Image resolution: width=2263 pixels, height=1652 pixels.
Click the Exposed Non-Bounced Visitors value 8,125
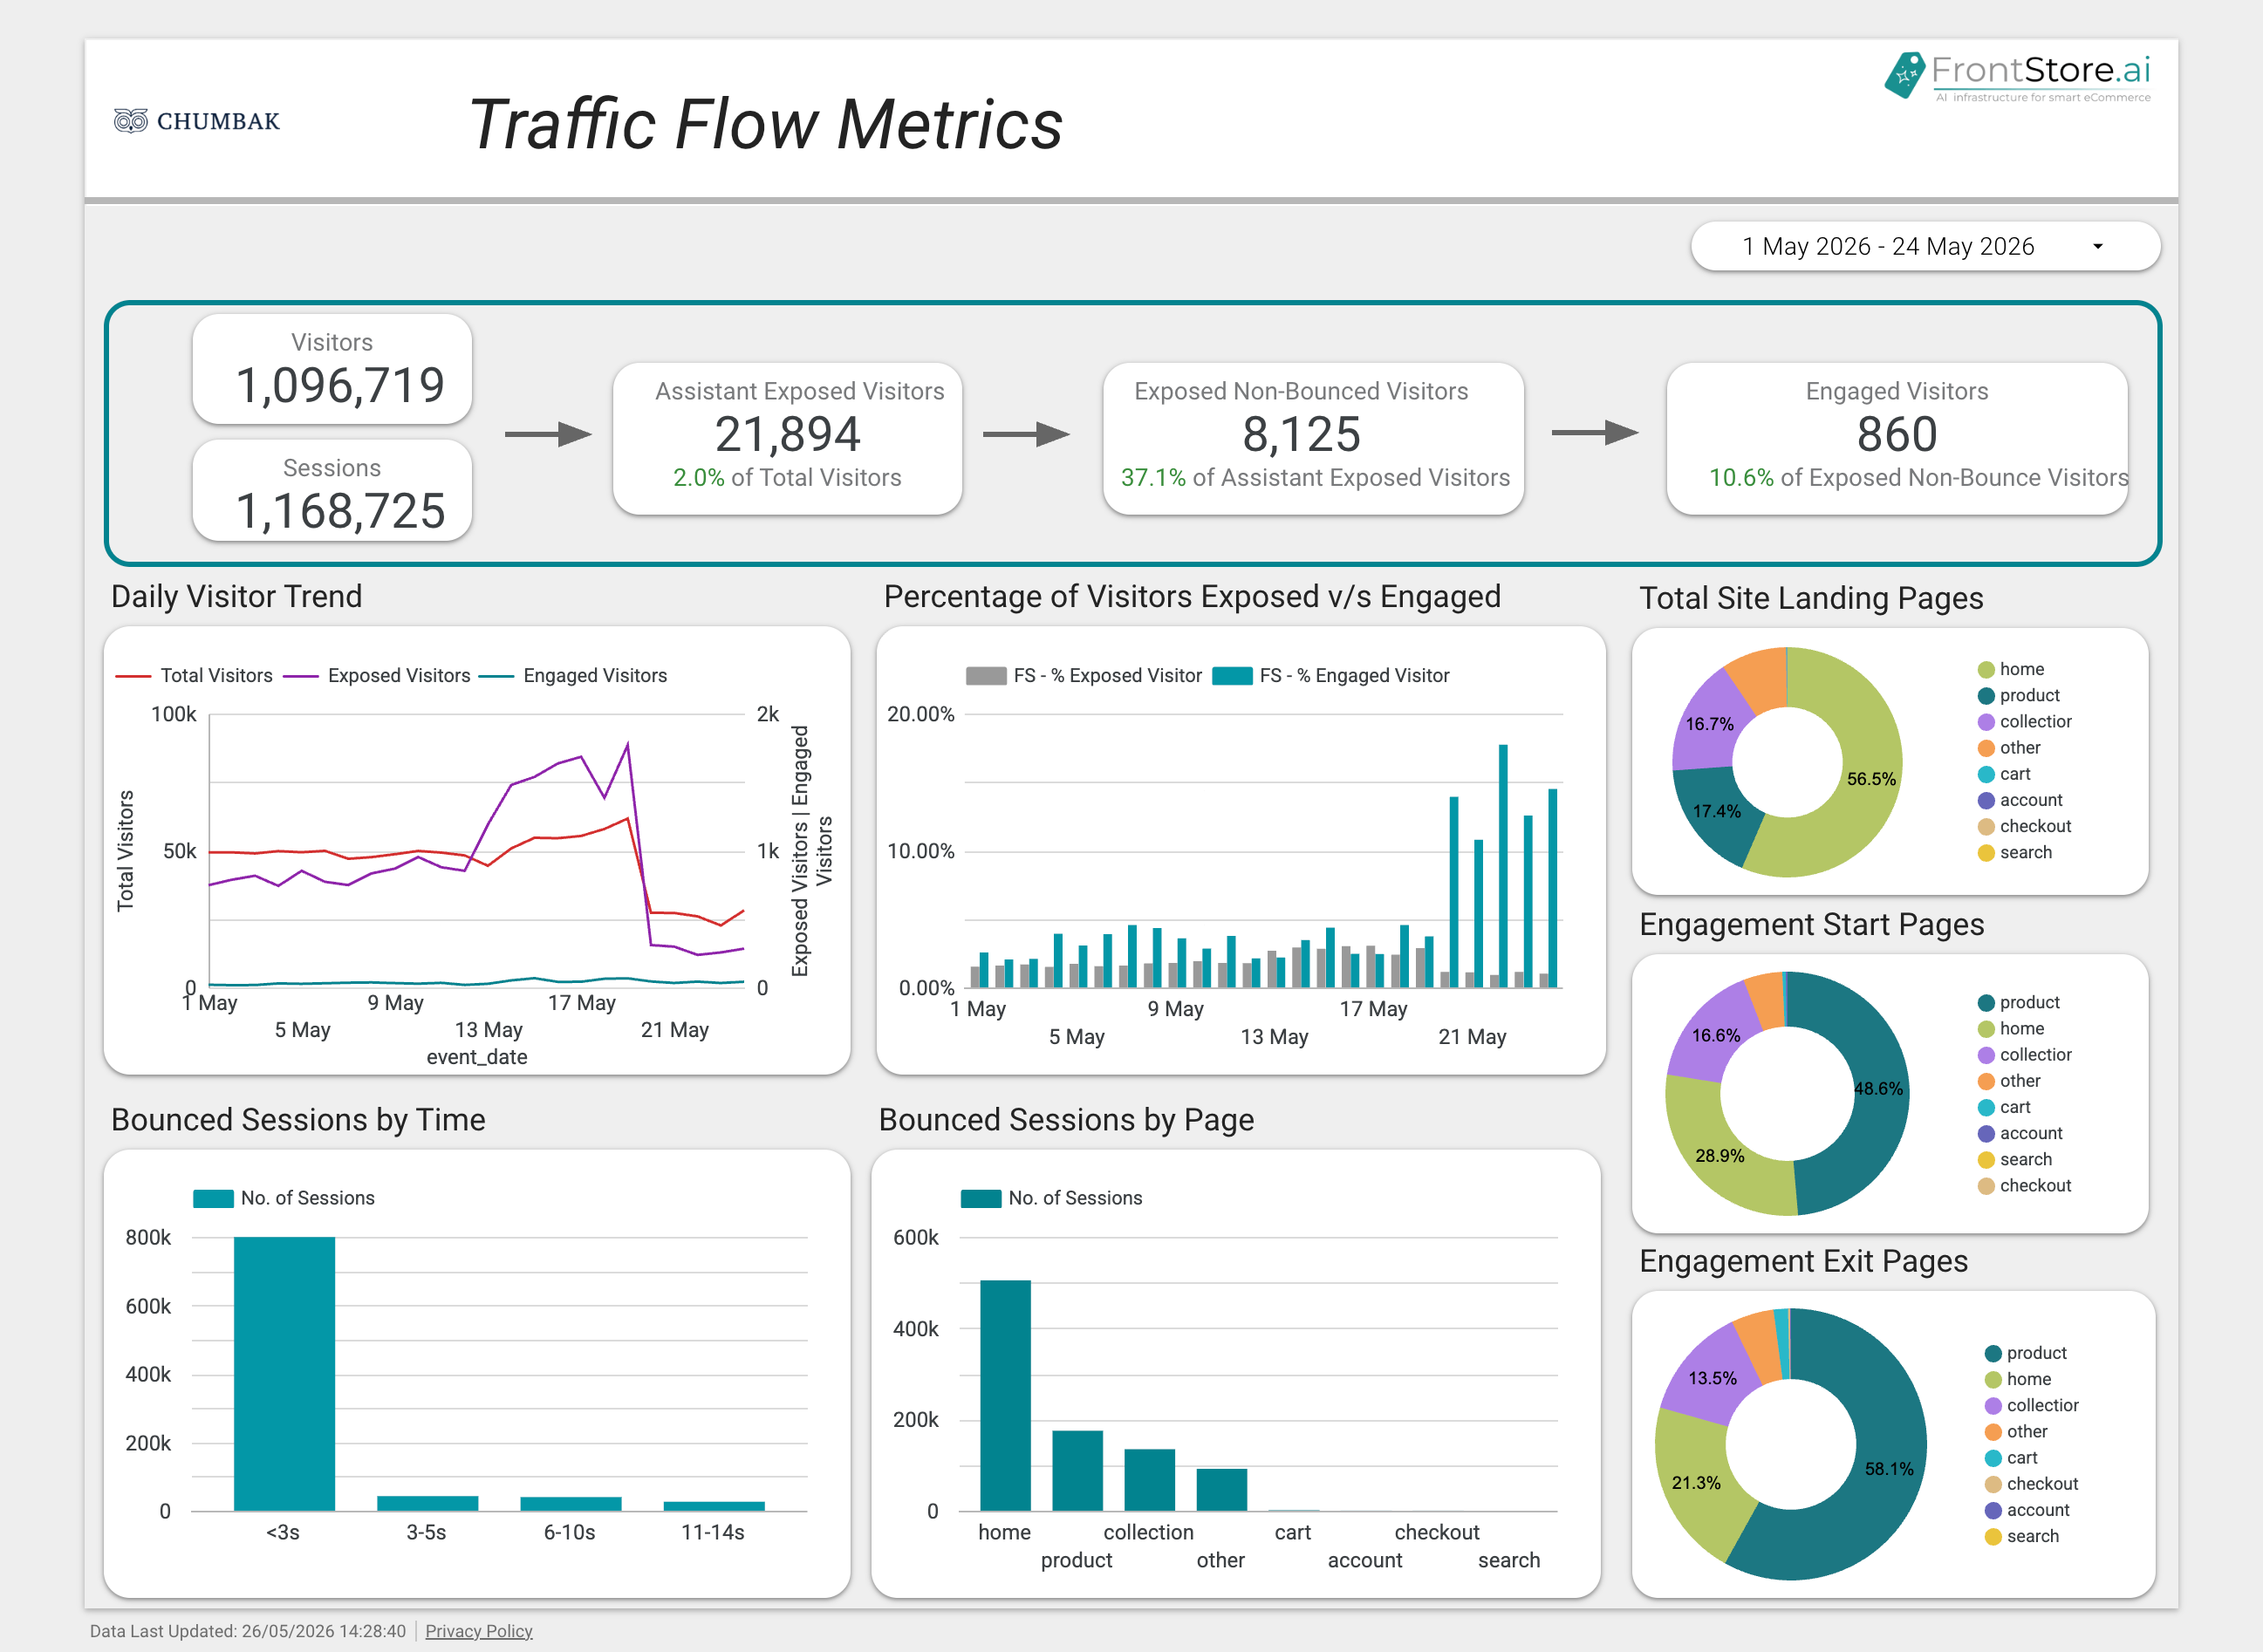[1301, 434]
